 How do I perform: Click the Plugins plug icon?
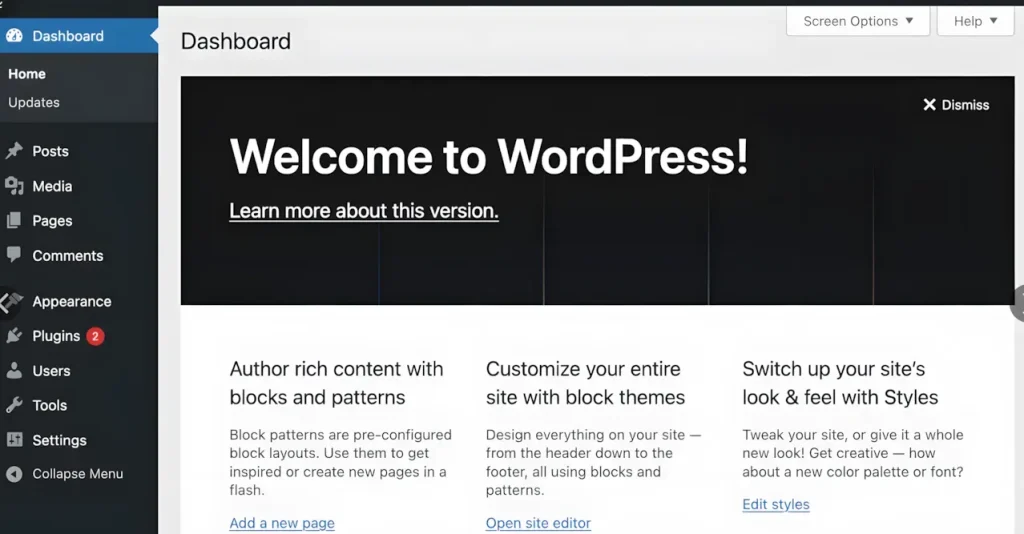point(14,336)
